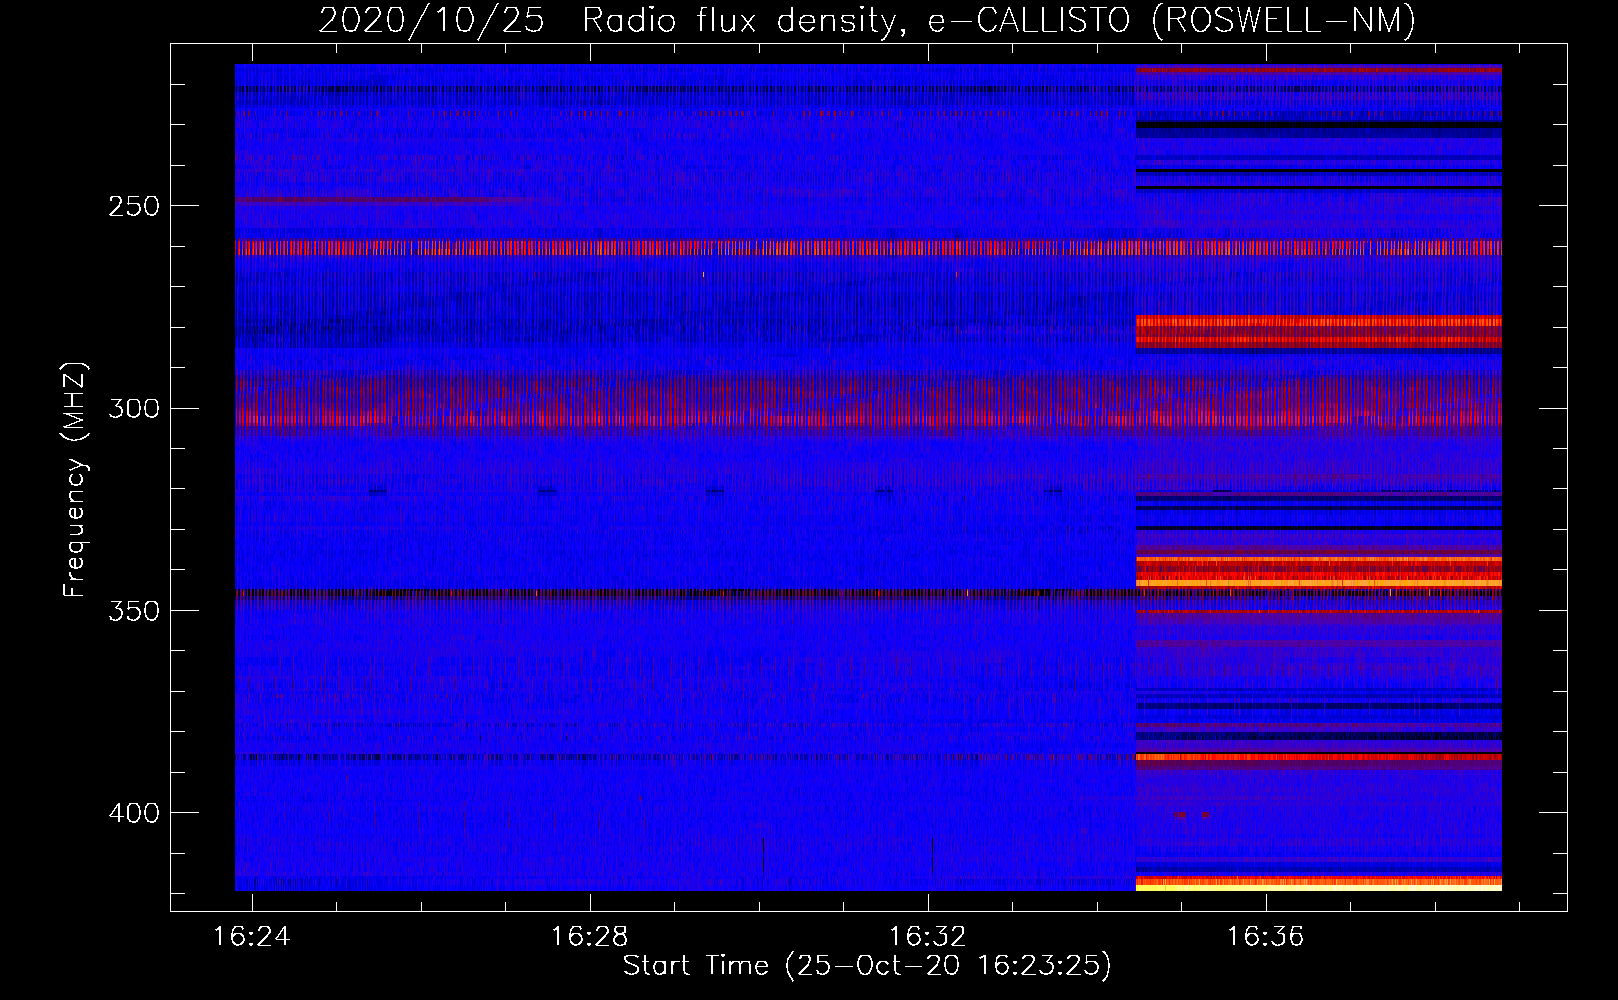Click the plot title '2020/10/25 Radio flux density'
The image size is (1618, 1000).
[607, 20]
